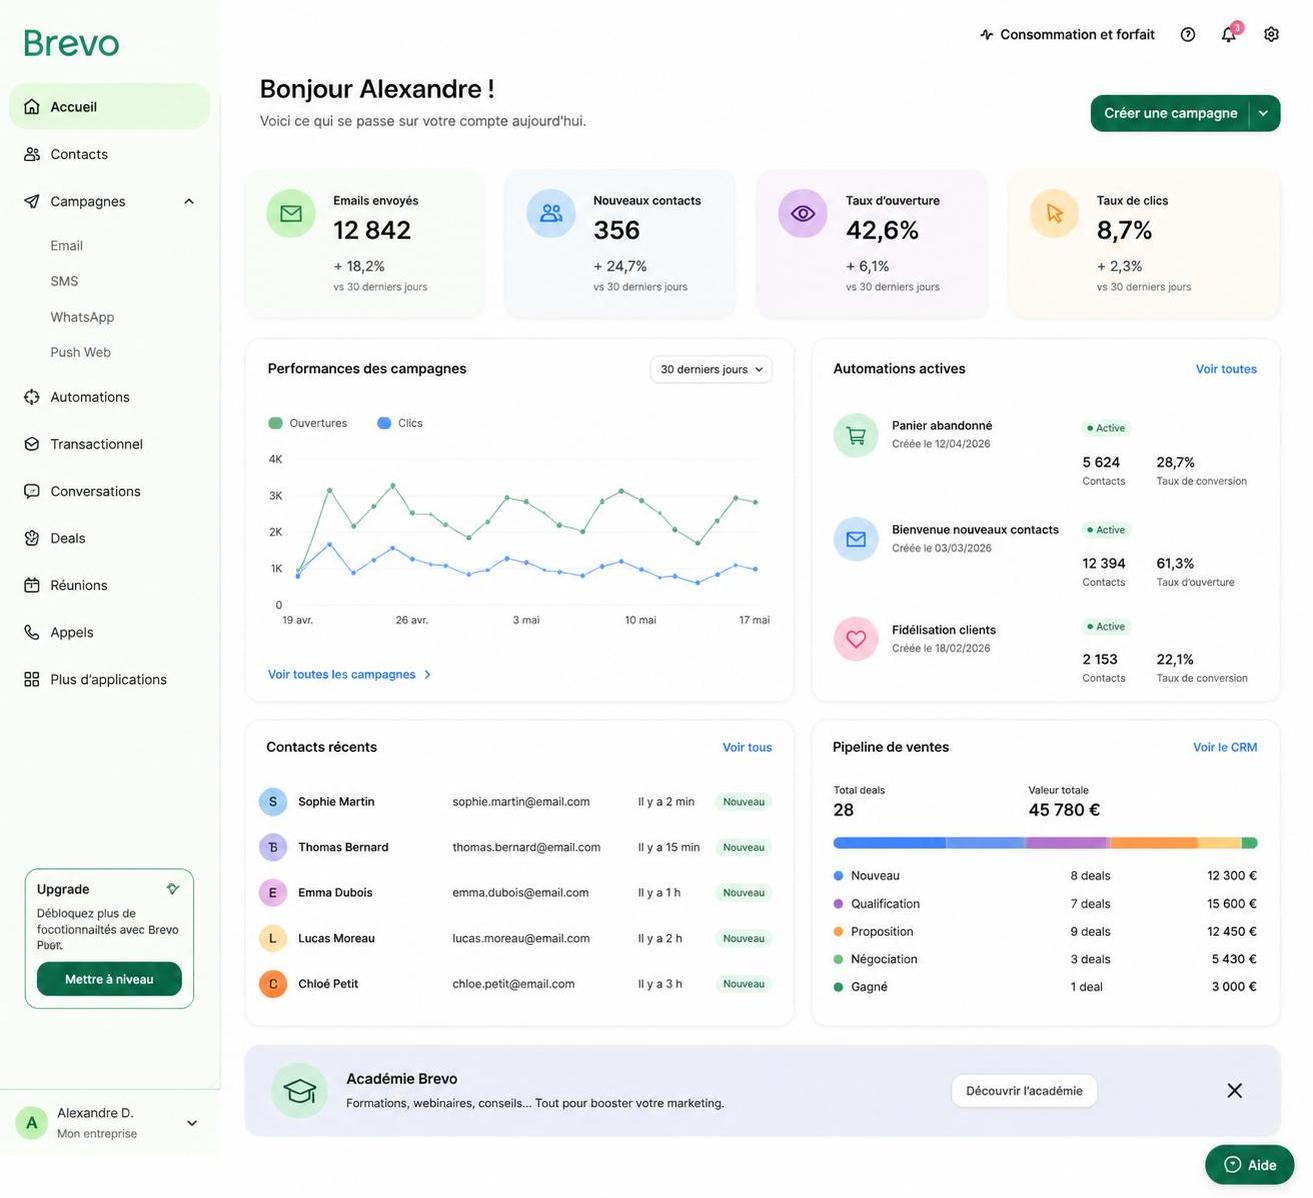Click the Brevo logo
The width and height of the screenshot is (1313, 1198).
tap(71, 43)
